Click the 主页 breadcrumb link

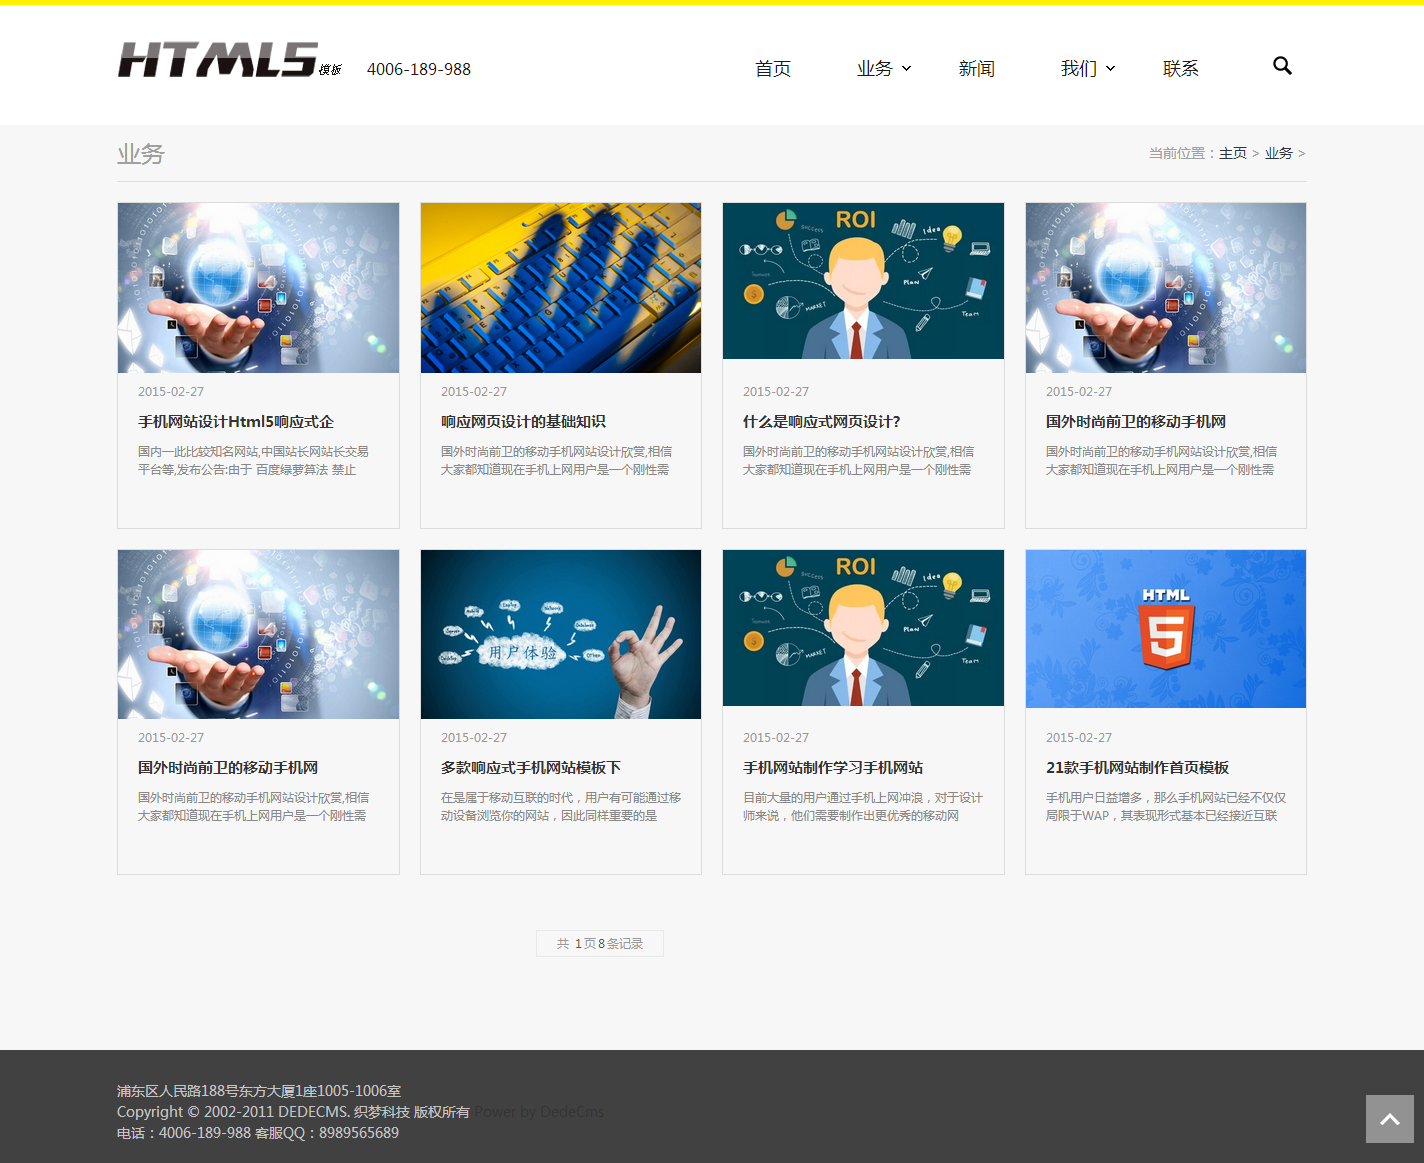[1232, 153]
